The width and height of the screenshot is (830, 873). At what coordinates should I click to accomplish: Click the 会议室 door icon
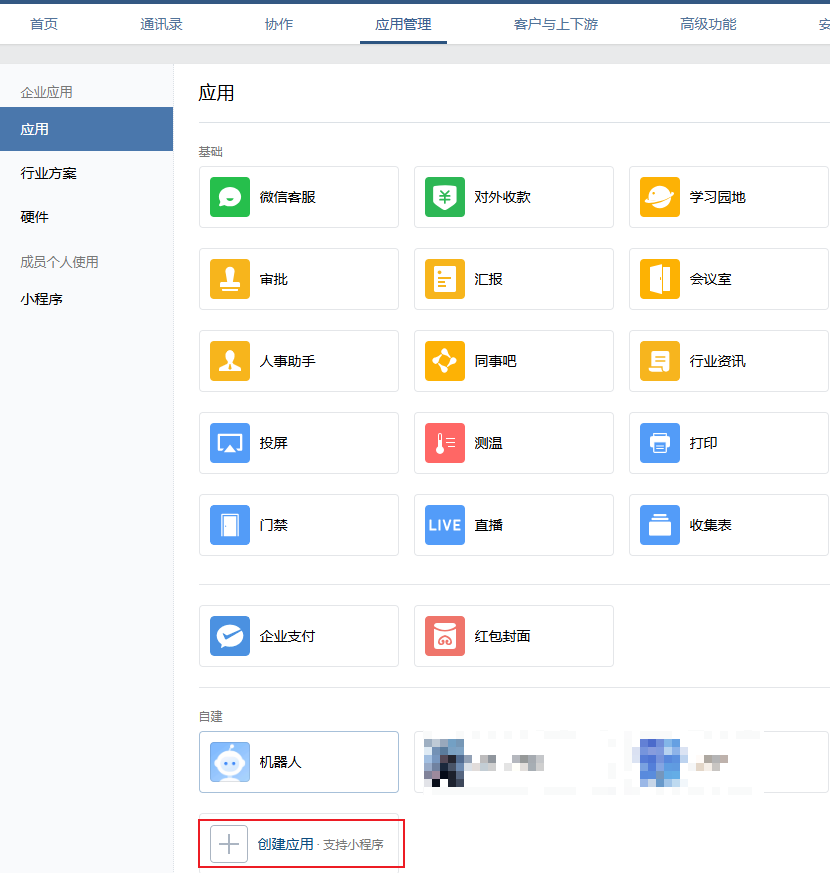coord(660,279)
